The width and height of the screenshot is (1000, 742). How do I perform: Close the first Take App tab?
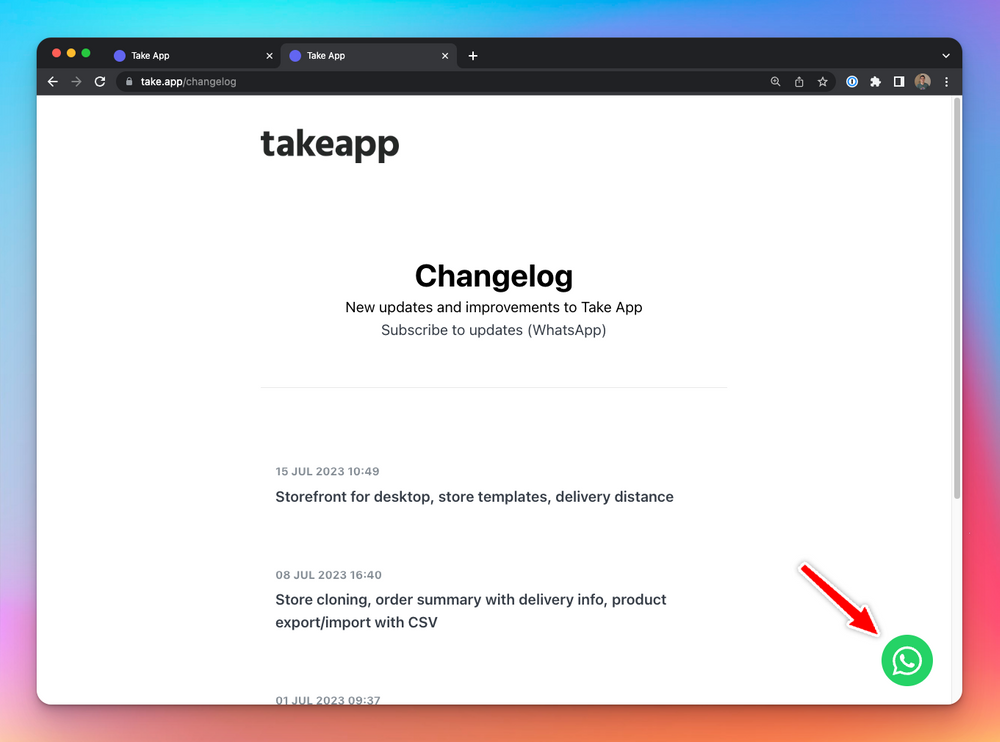[x=269, y=56]
